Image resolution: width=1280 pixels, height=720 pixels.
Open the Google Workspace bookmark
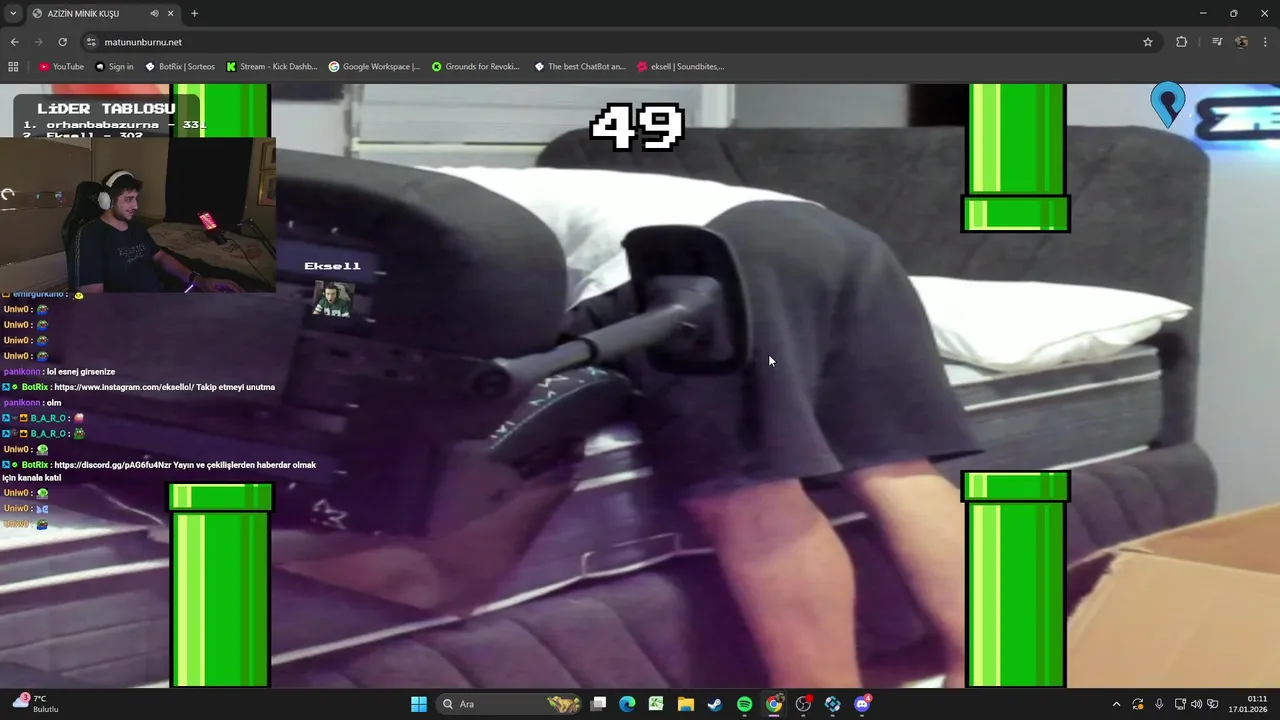[374, 67]
